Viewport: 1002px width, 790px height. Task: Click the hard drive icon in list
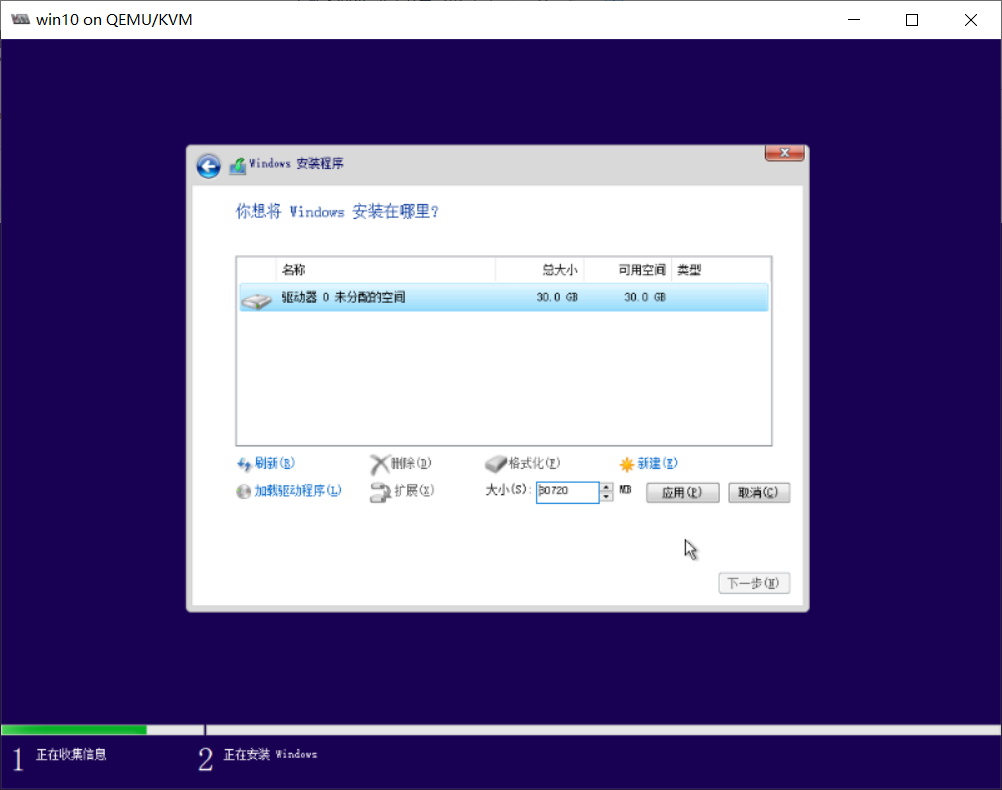[257, 300]
